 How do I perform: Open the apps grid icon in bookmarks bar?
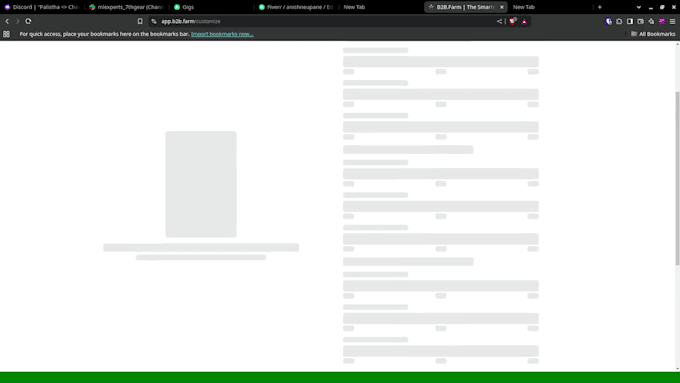pyautogui.click(x=7, y=34)
